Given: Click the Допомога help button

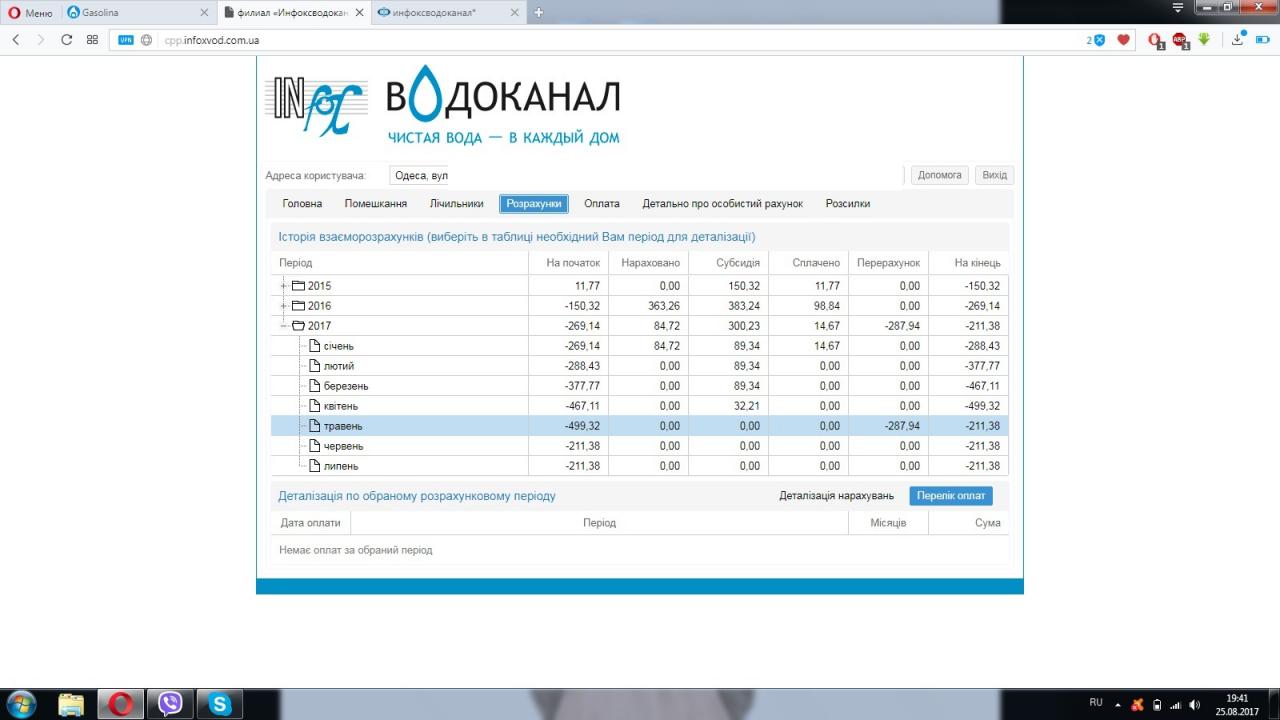Looking at the screenshot, I should click(x=939, y=175).
